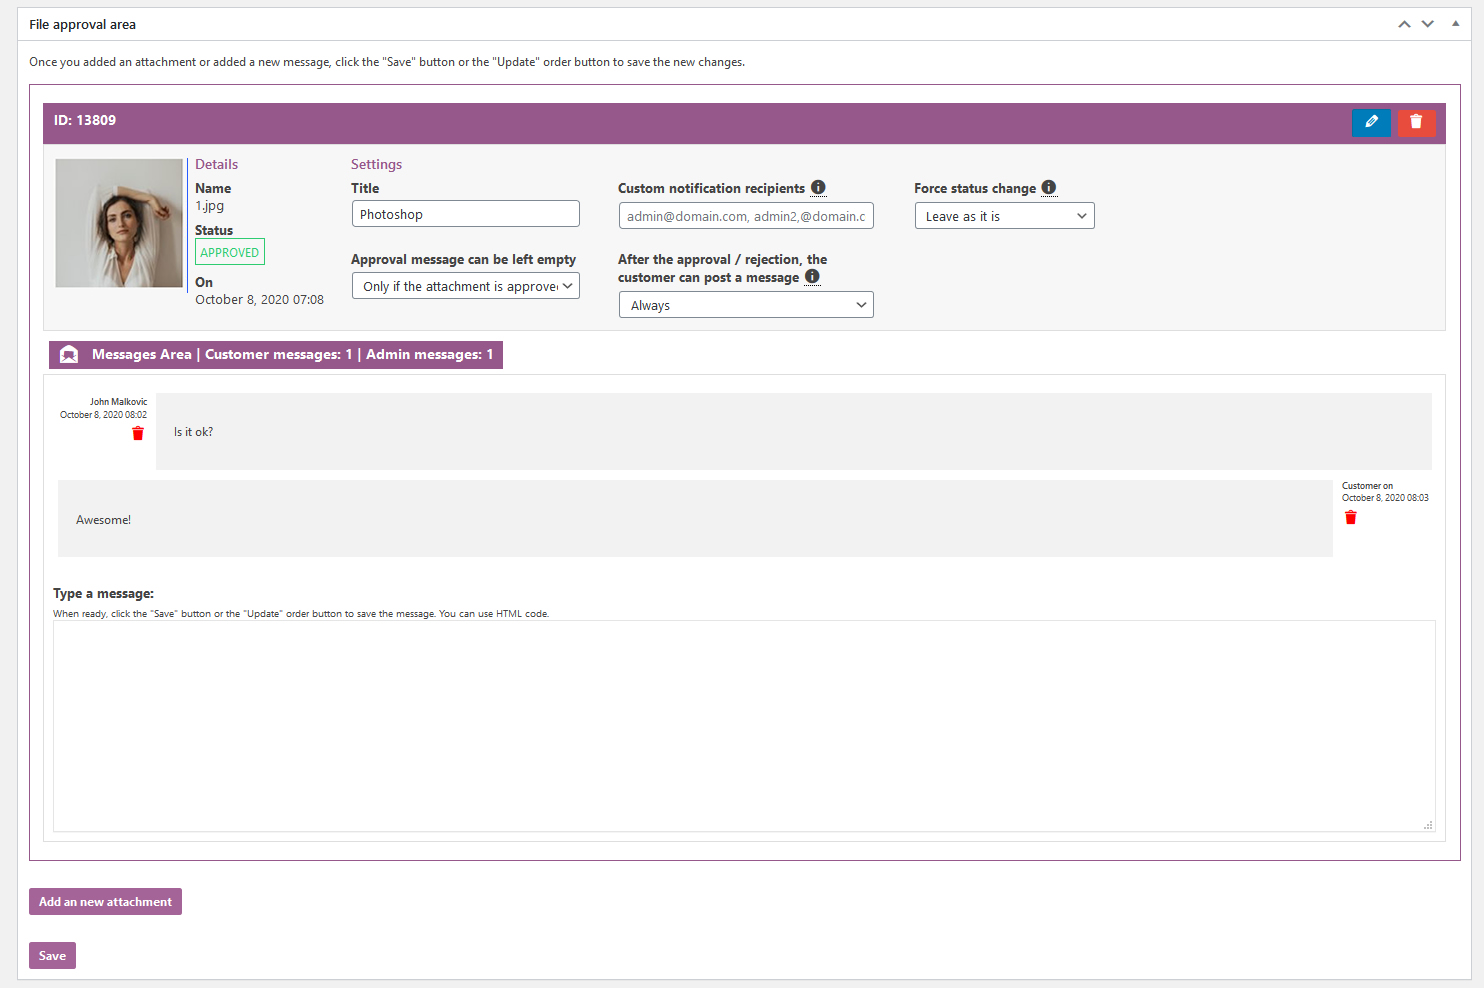Click the Title field containing Photoshop
The image size is (1484, 988).
[465, 214]
